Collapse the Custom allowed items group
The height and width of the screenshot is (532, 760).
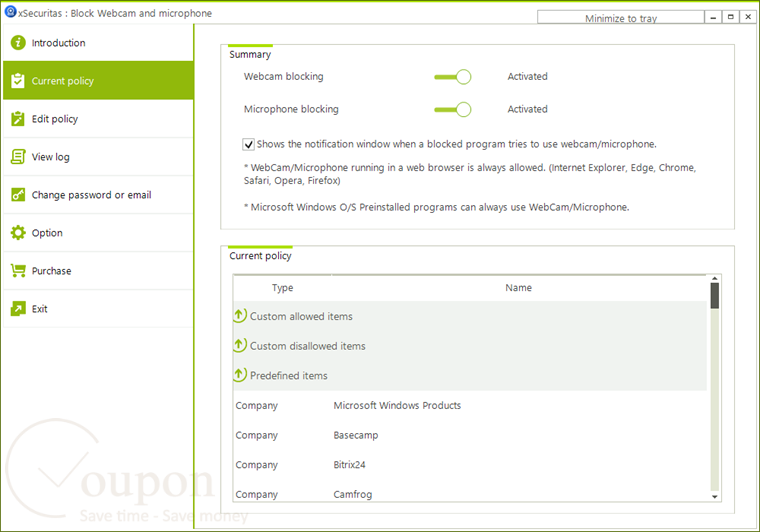click(239, 316)
